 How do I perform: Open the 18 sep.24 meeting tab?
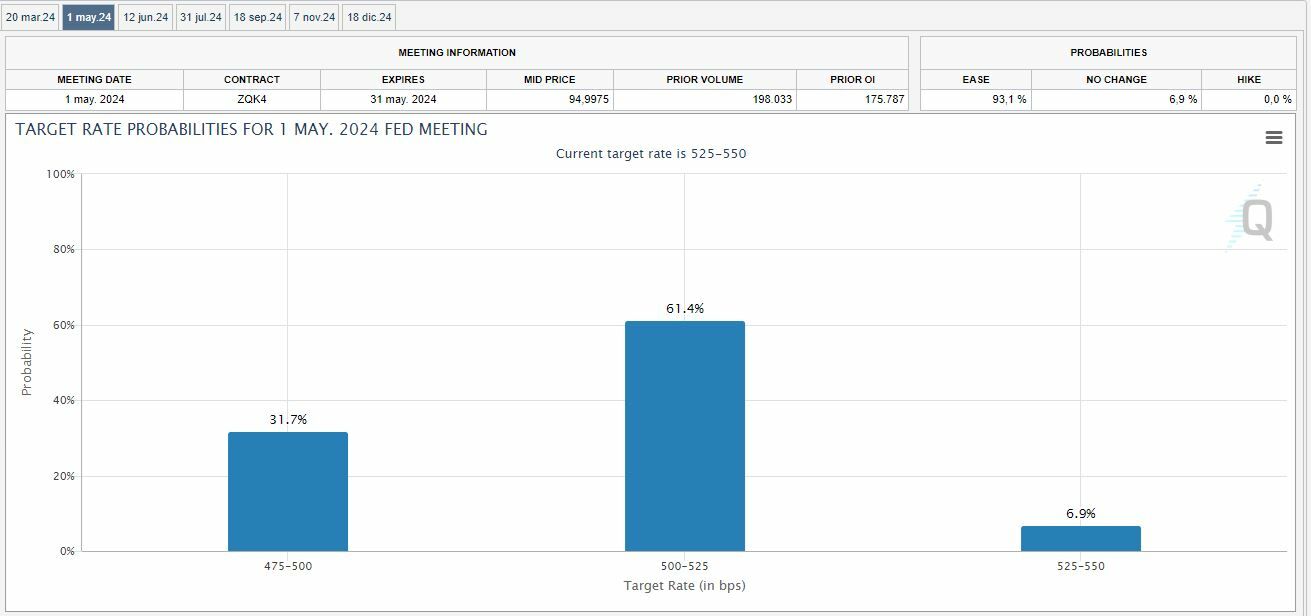(x=258, y=17)
